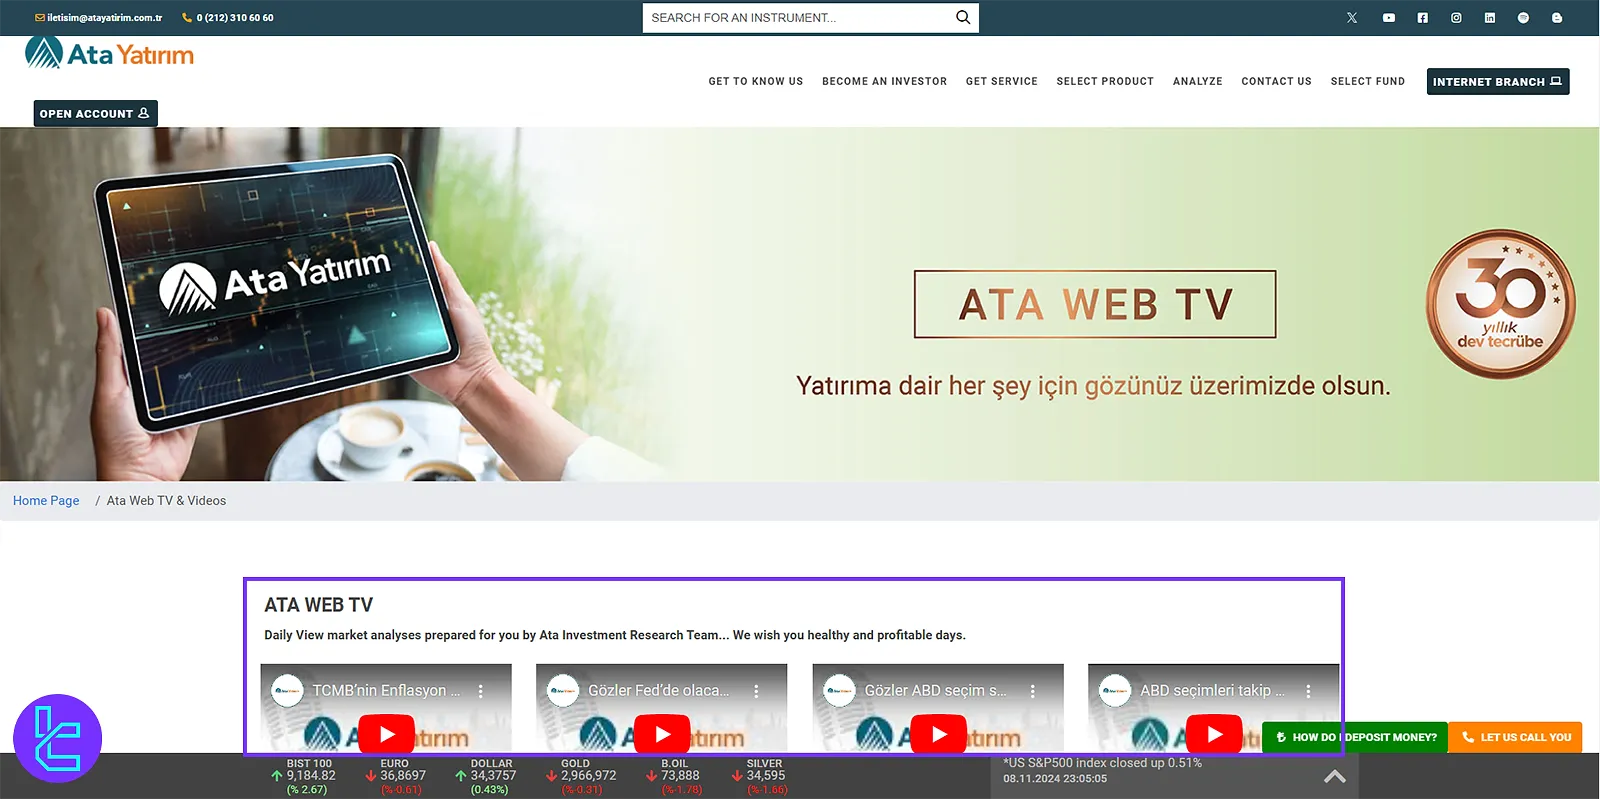Open the Facebook social icon
The width and height of the screenshot is (1600, 799).
1423,18
